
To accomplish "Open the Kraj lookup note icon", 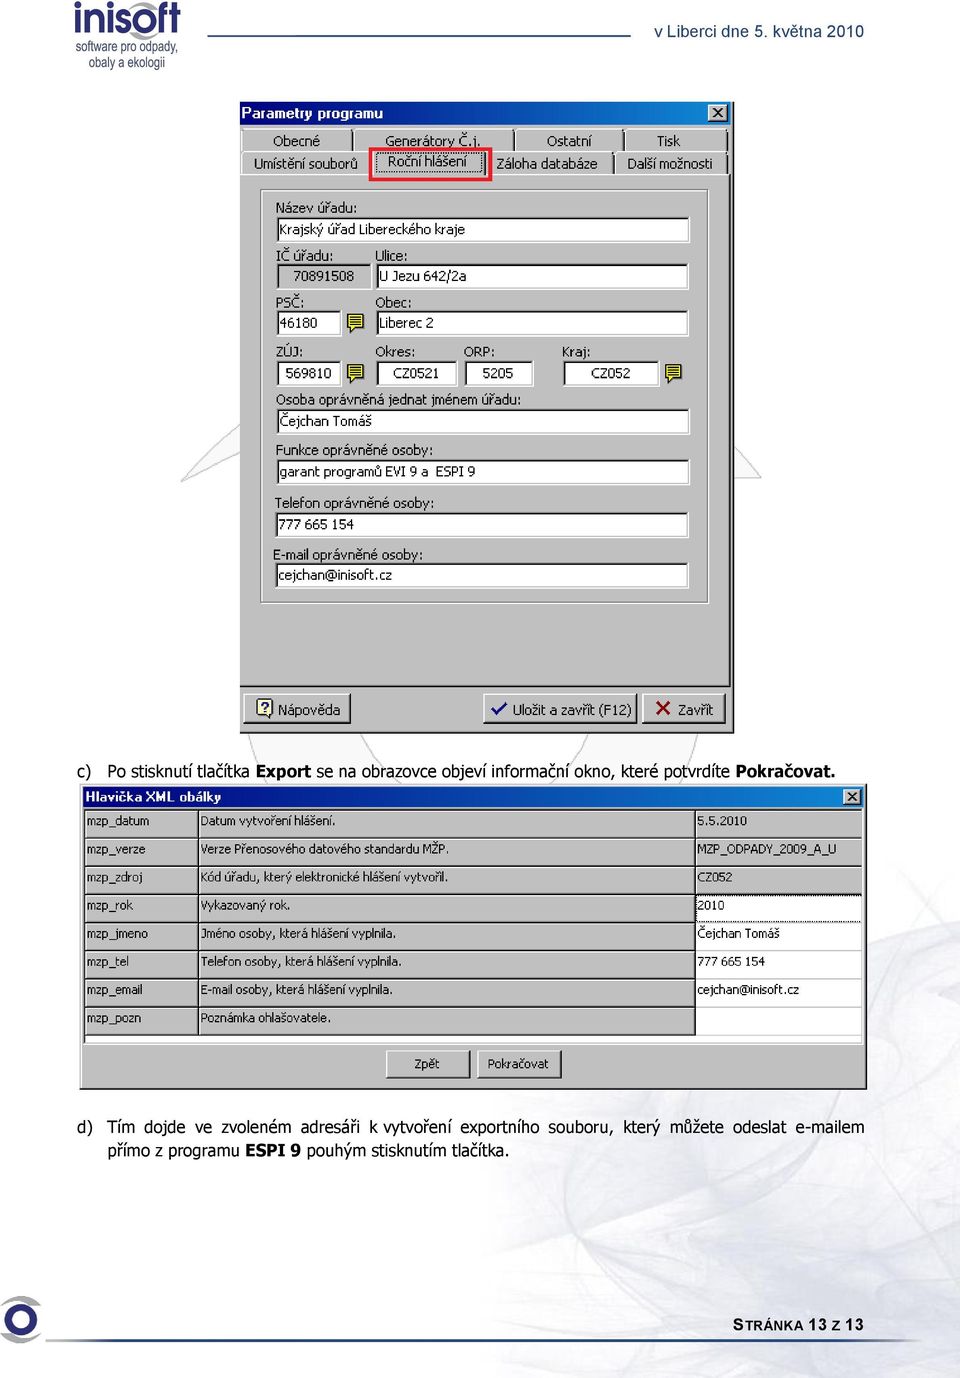I will click(x=673, y=373).
